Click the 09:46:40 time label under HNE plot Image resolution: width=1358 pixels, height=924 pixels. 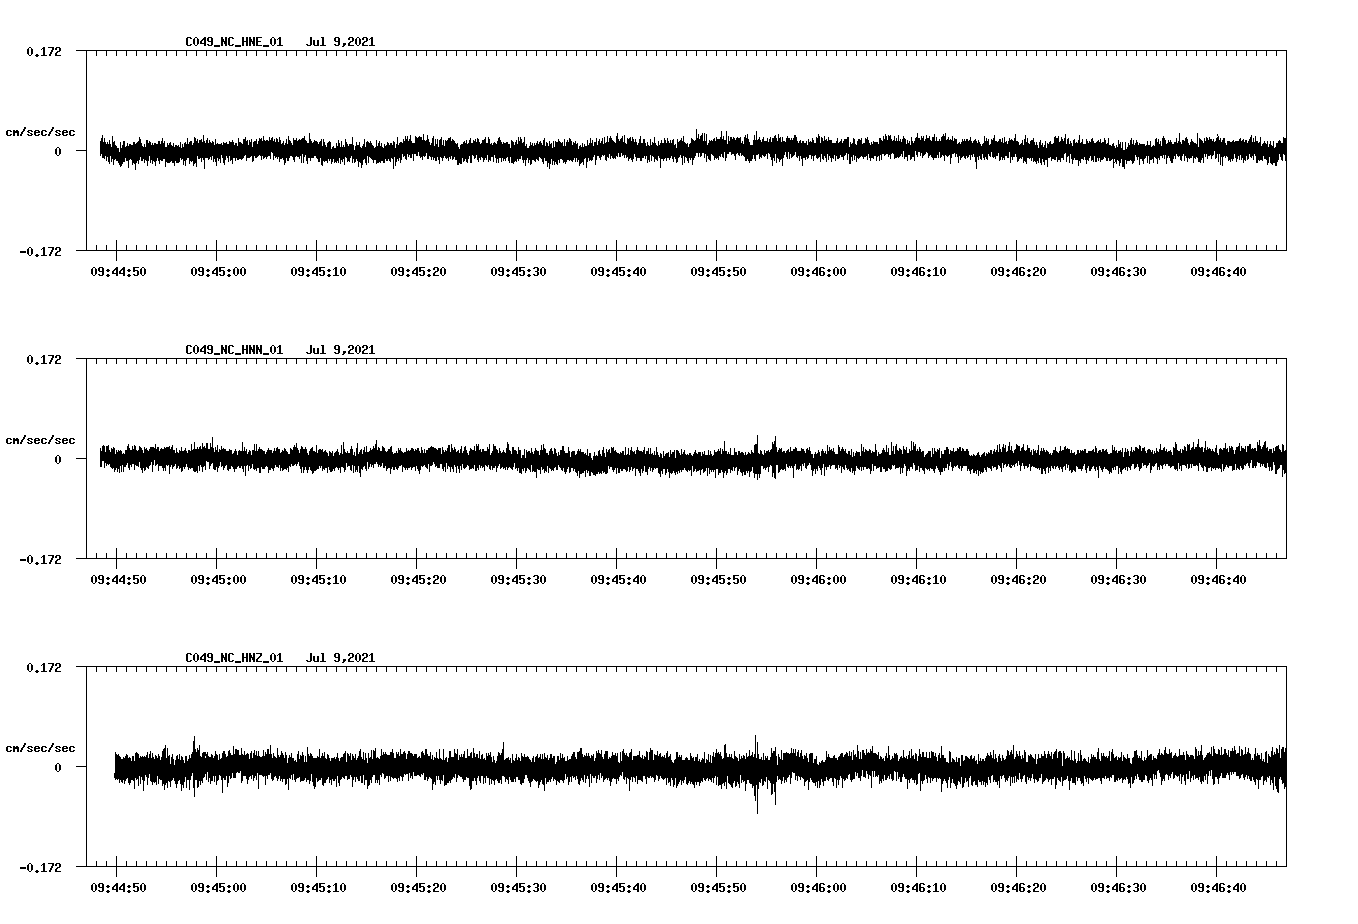point(1218,272)
